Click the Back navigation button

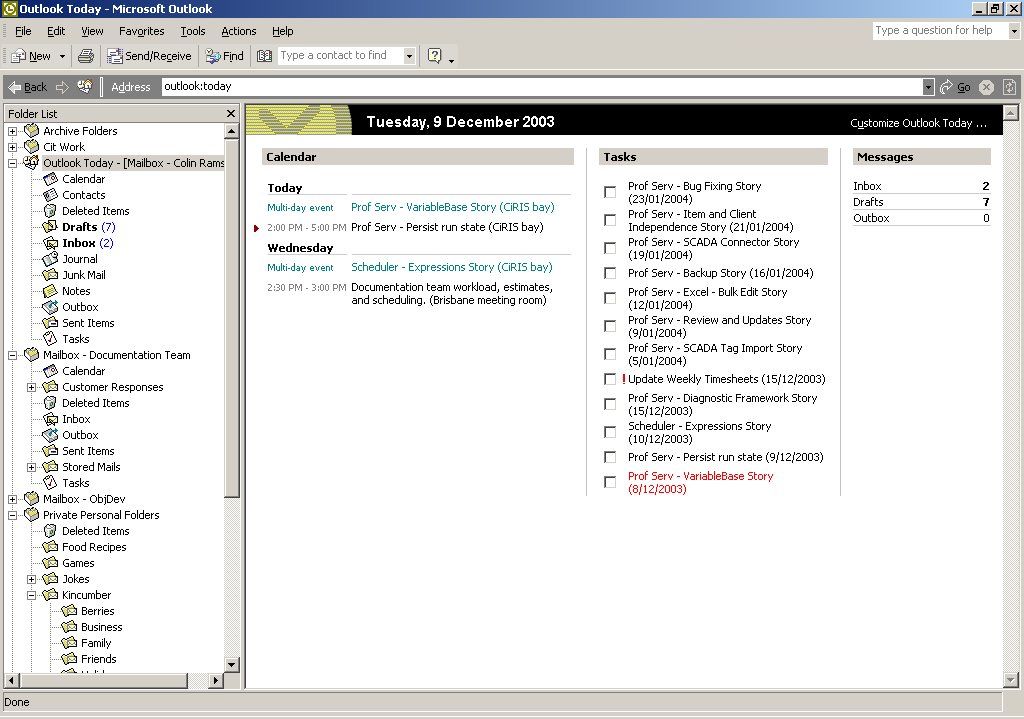(x=27, y=87)
